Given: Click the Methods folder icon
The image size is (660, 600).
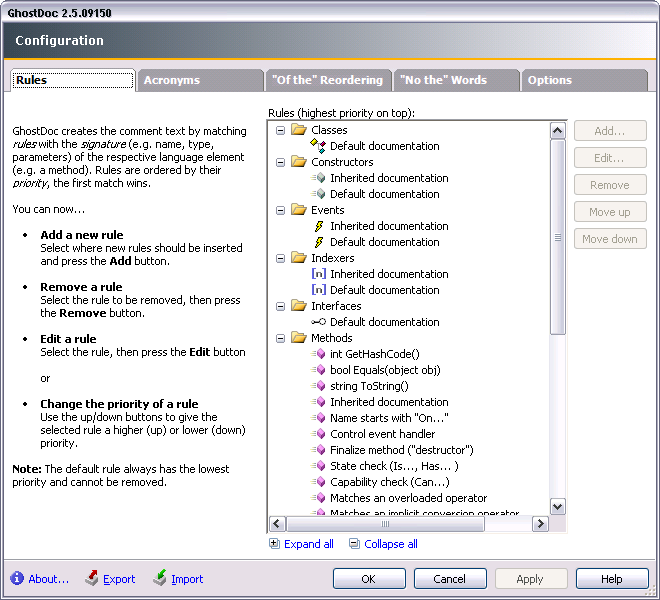Looking at the screenshot, I should tap(299, 337).
